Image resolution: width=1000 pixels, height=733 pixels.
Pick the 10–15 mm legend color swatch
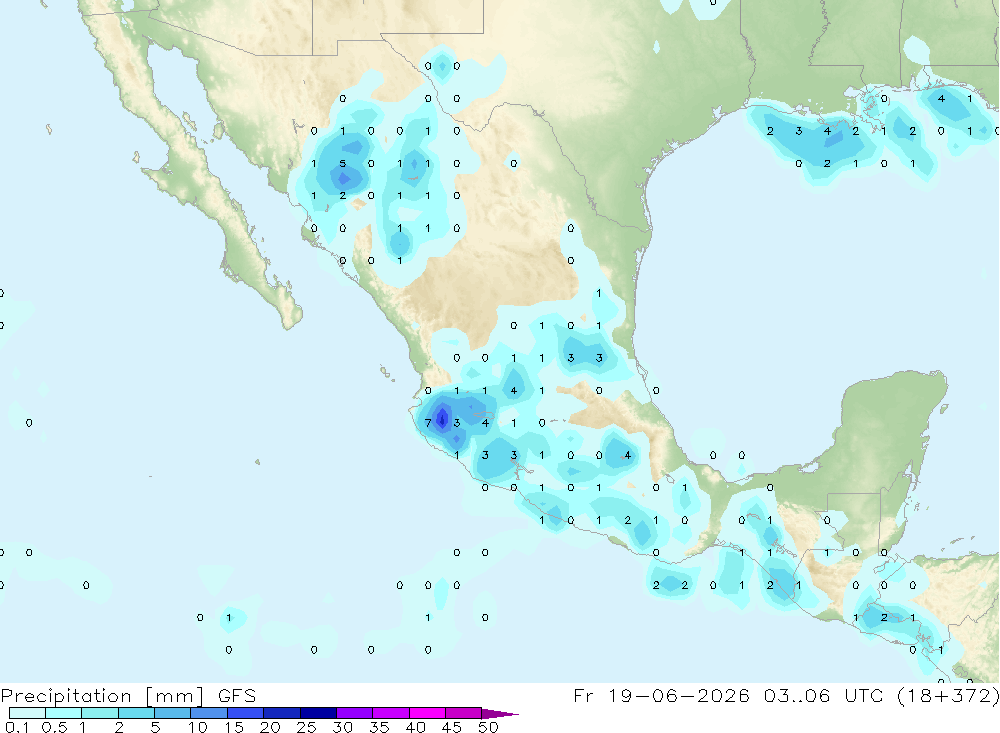(x=209, y=713)
